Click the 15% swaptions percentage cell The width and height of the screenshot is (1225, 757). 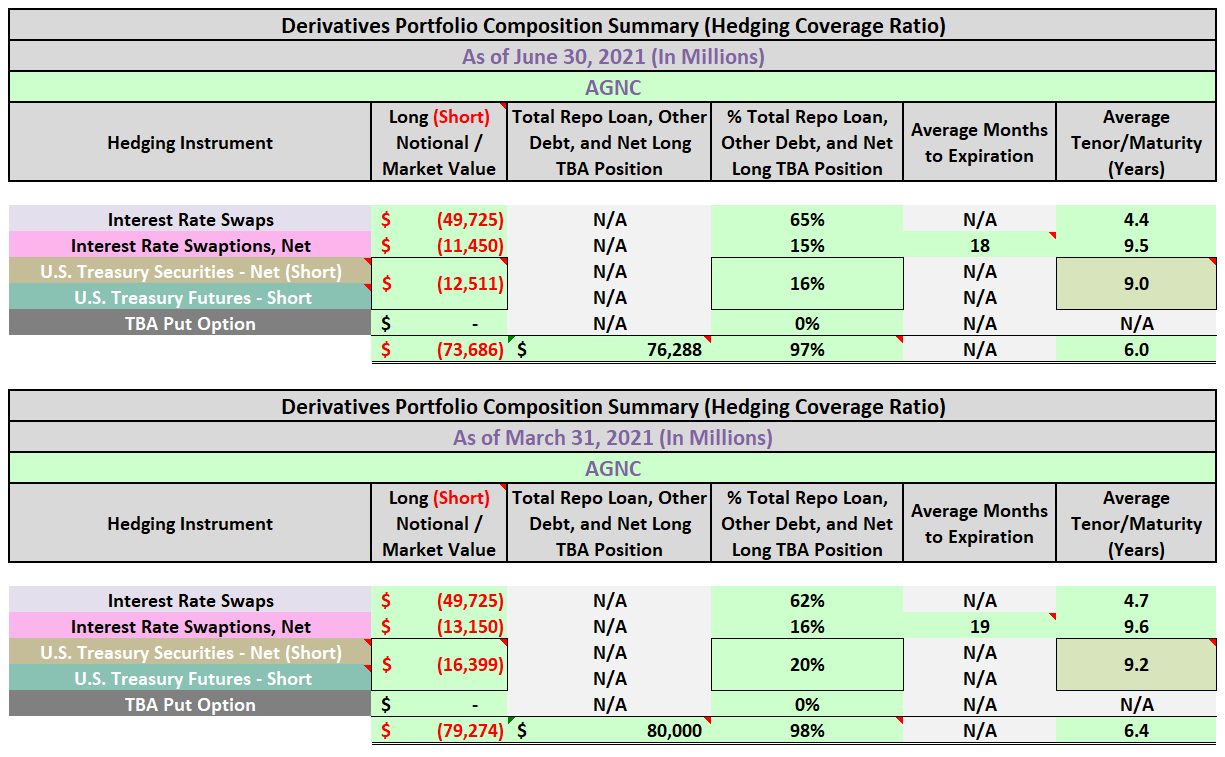tap(807, 246)
